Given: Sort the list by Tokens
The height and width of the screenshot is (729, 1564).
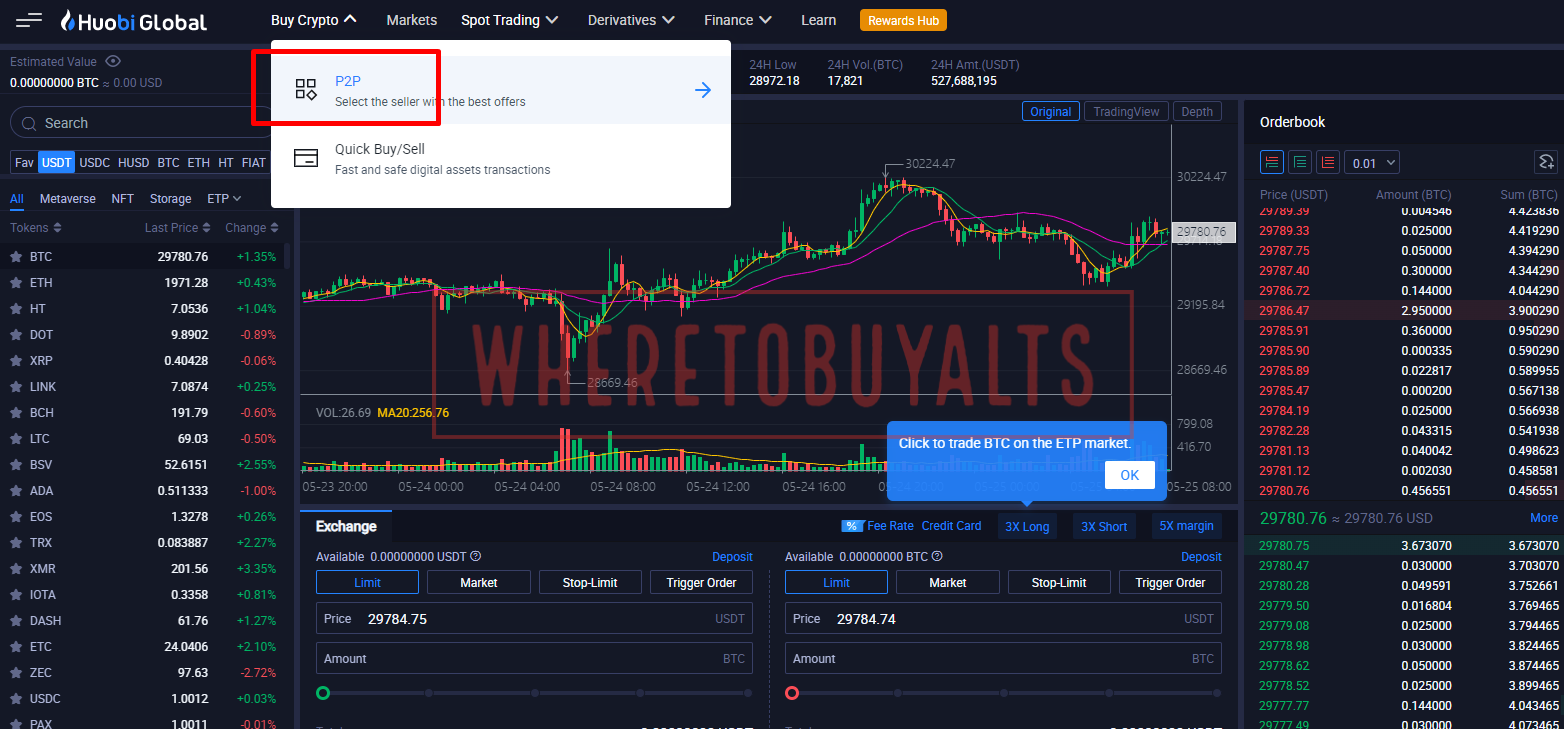Looking at the screenshot, I should pos(36,228).
